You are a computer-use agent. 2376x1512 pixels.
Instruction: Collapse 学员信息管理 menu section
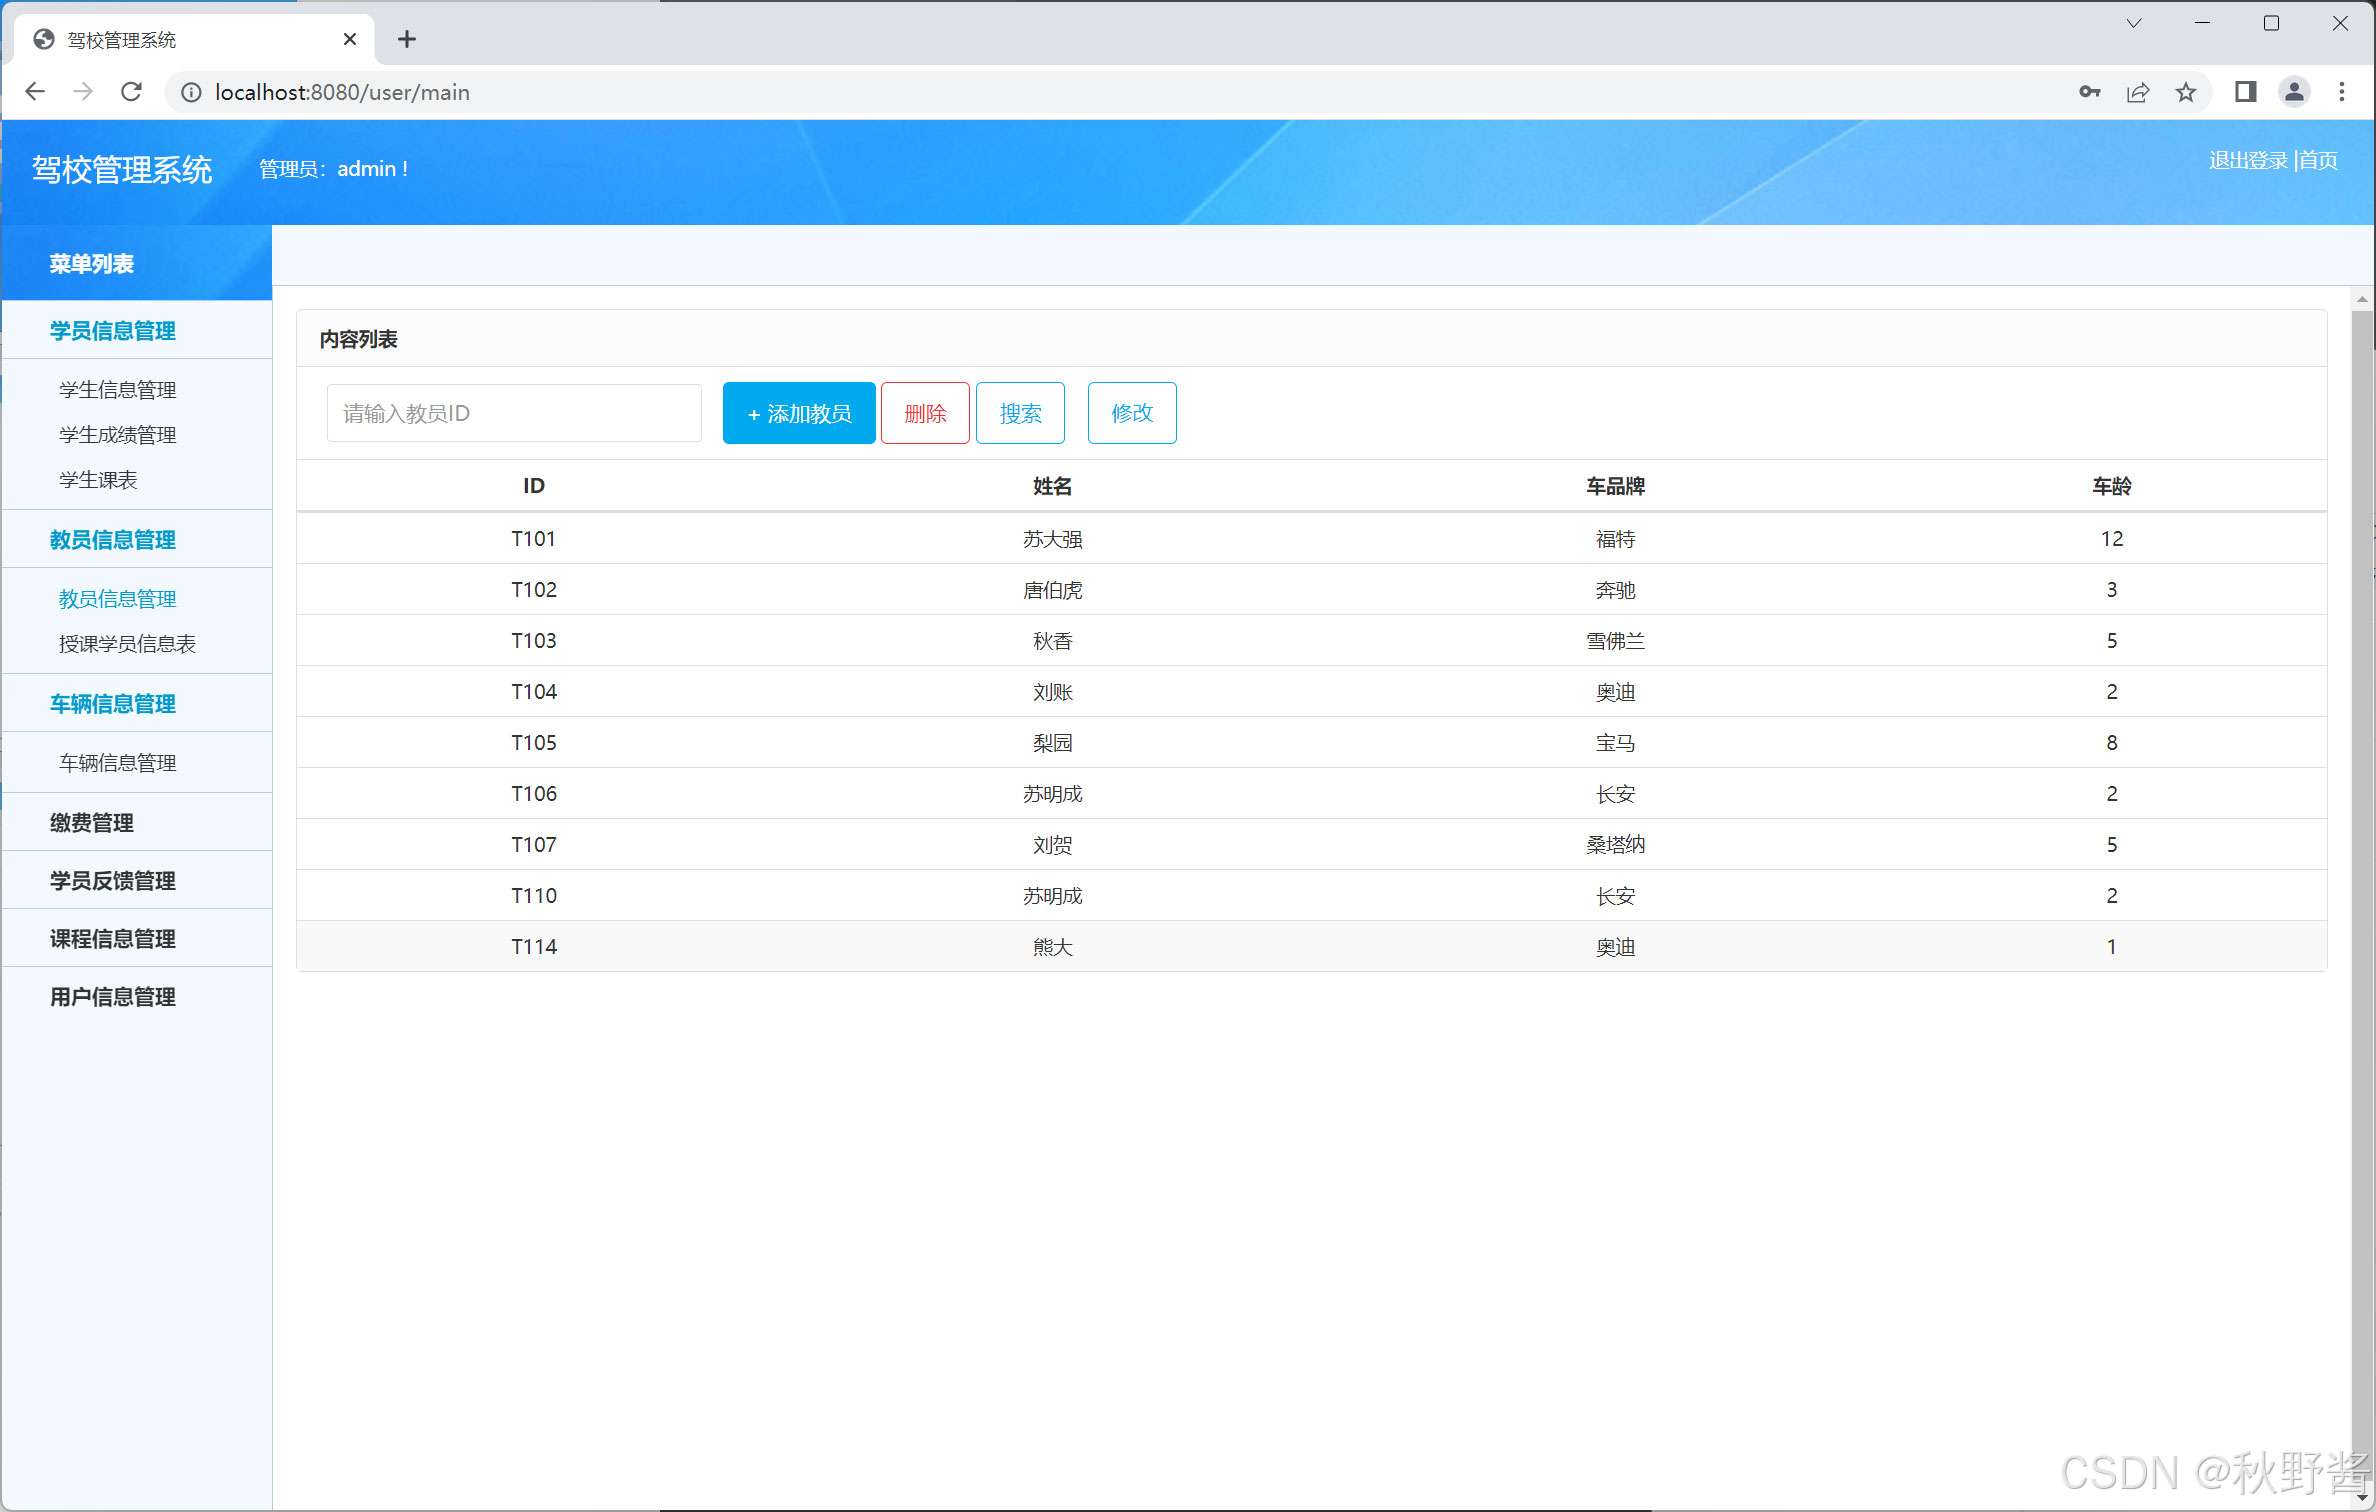113,331
